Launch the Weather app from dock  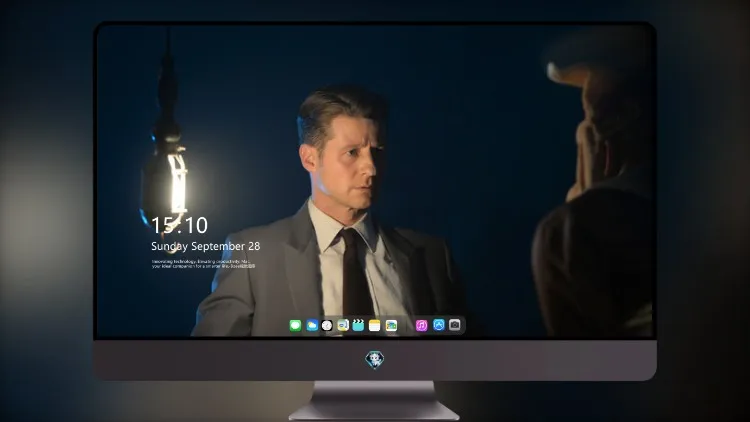312,325
